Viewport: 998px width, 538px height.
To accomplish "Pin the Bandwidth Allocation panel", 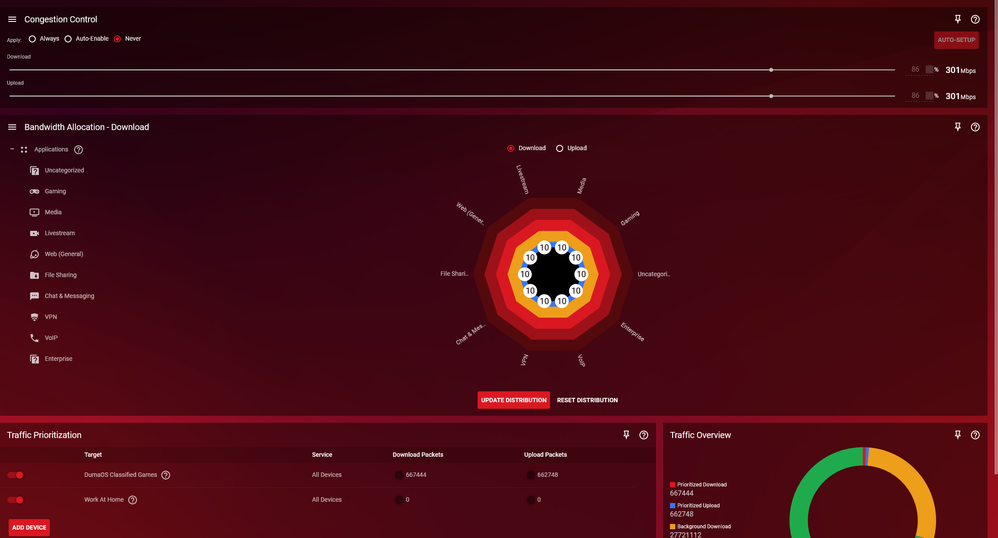I will tap(957, 127).
